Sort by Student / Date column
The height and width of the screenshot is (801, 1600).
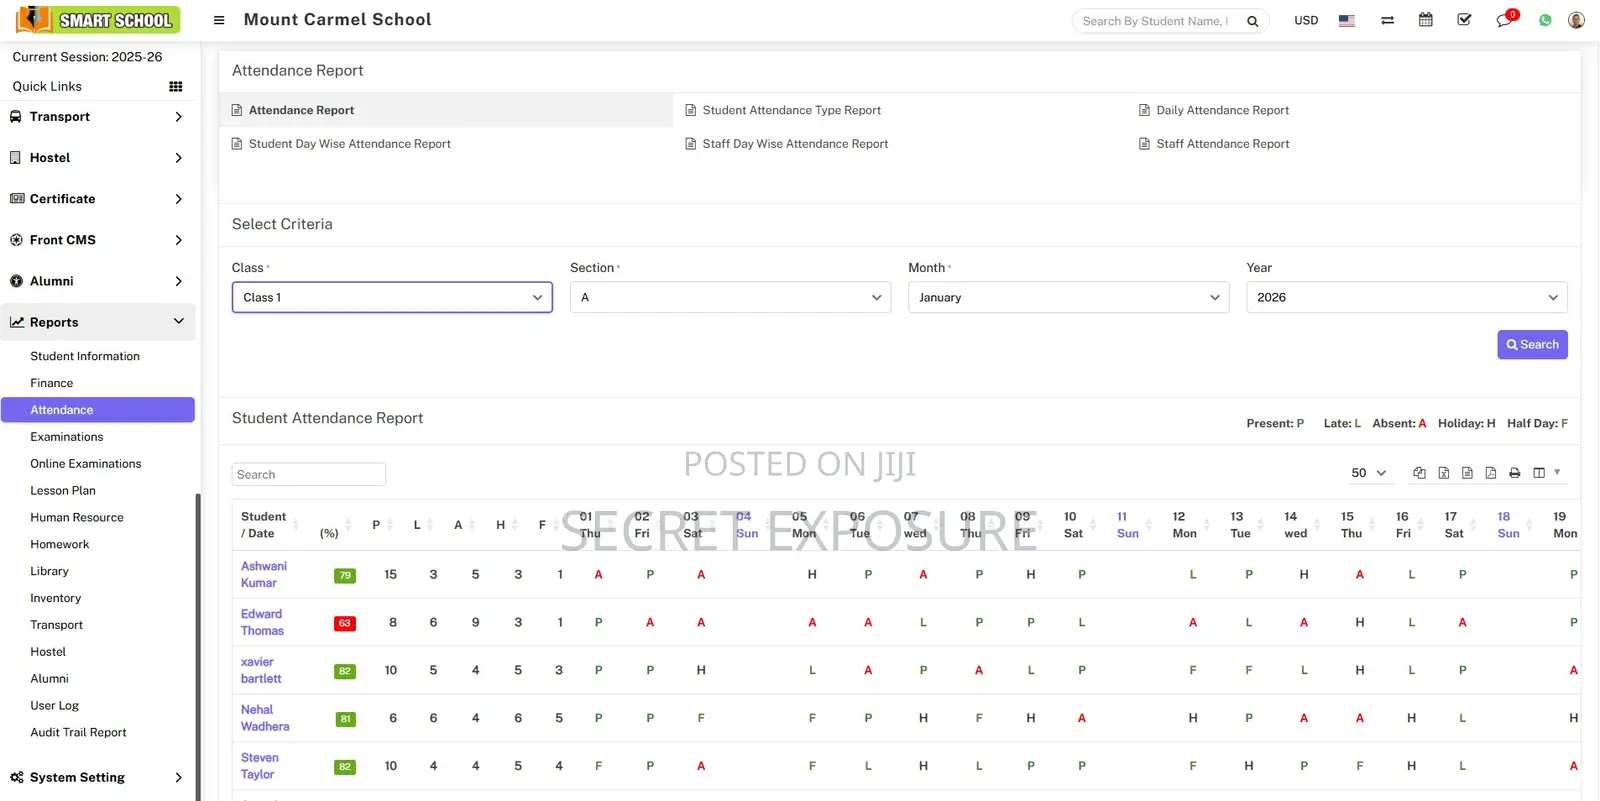(x=268, y=525)
